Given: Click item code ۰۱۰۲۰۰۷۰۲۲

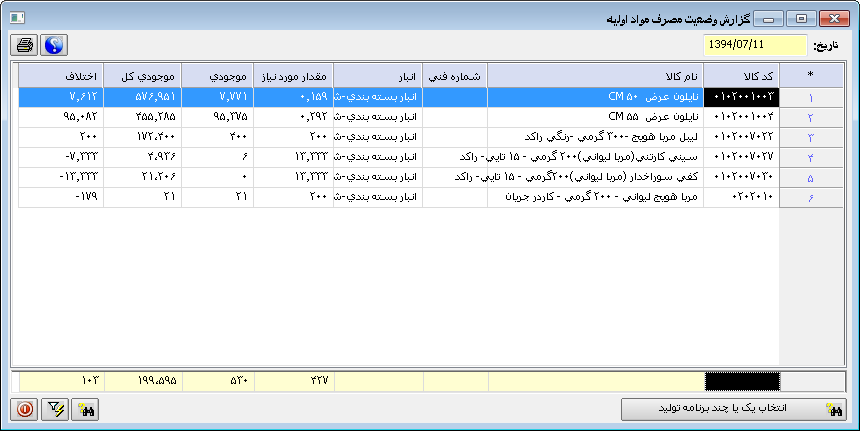Looking at the screenshot, I should tap(741, 137).
